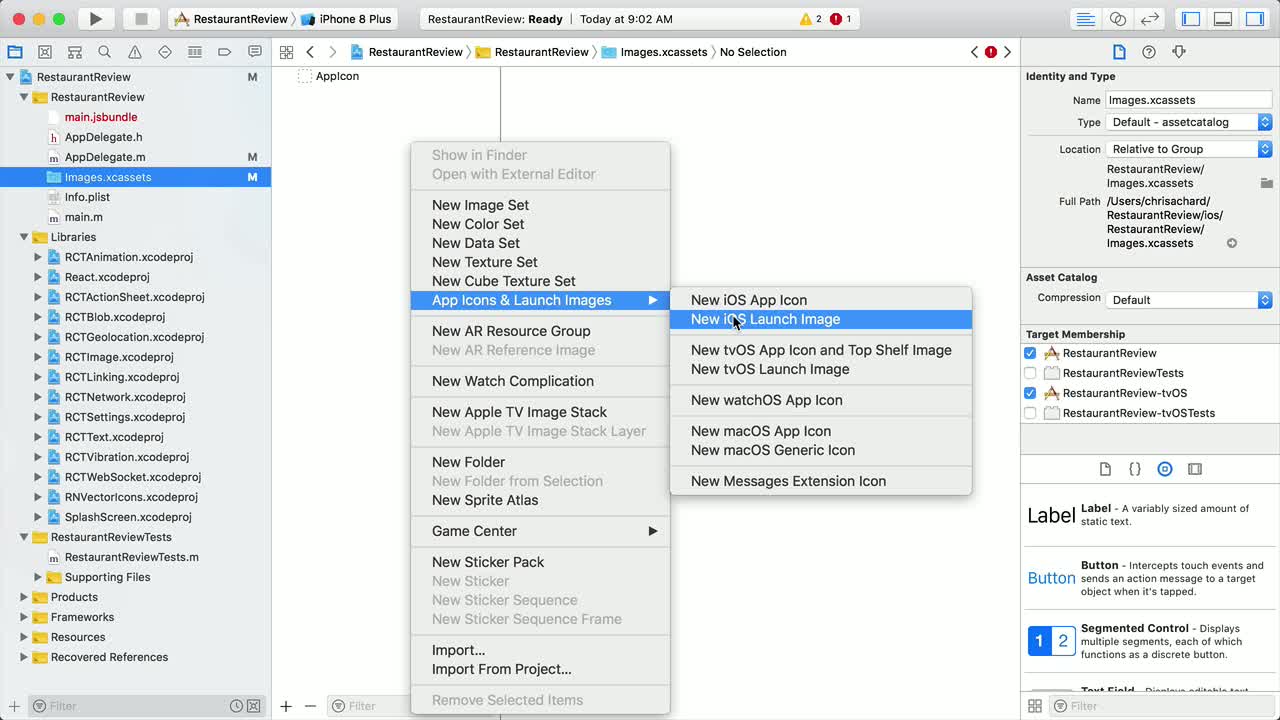Open the Type dropdown (Default - assetcatalog)

coord(1189,122)
